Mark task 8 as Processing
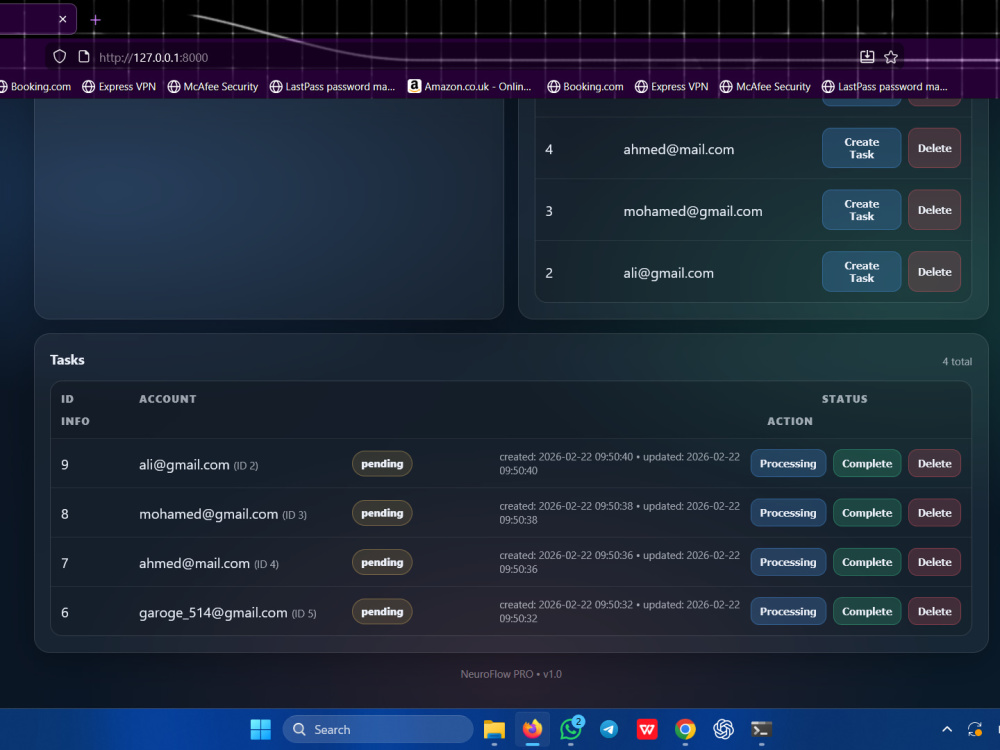The width and height of the screenshot is (1000, 750). (x=788, y=513)
